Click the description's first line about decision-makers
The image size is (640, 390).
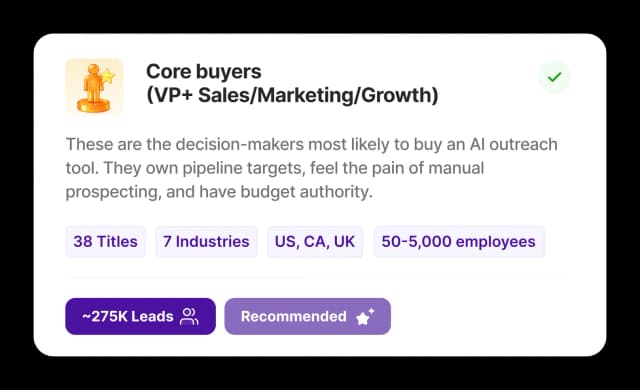pos(311,144)
